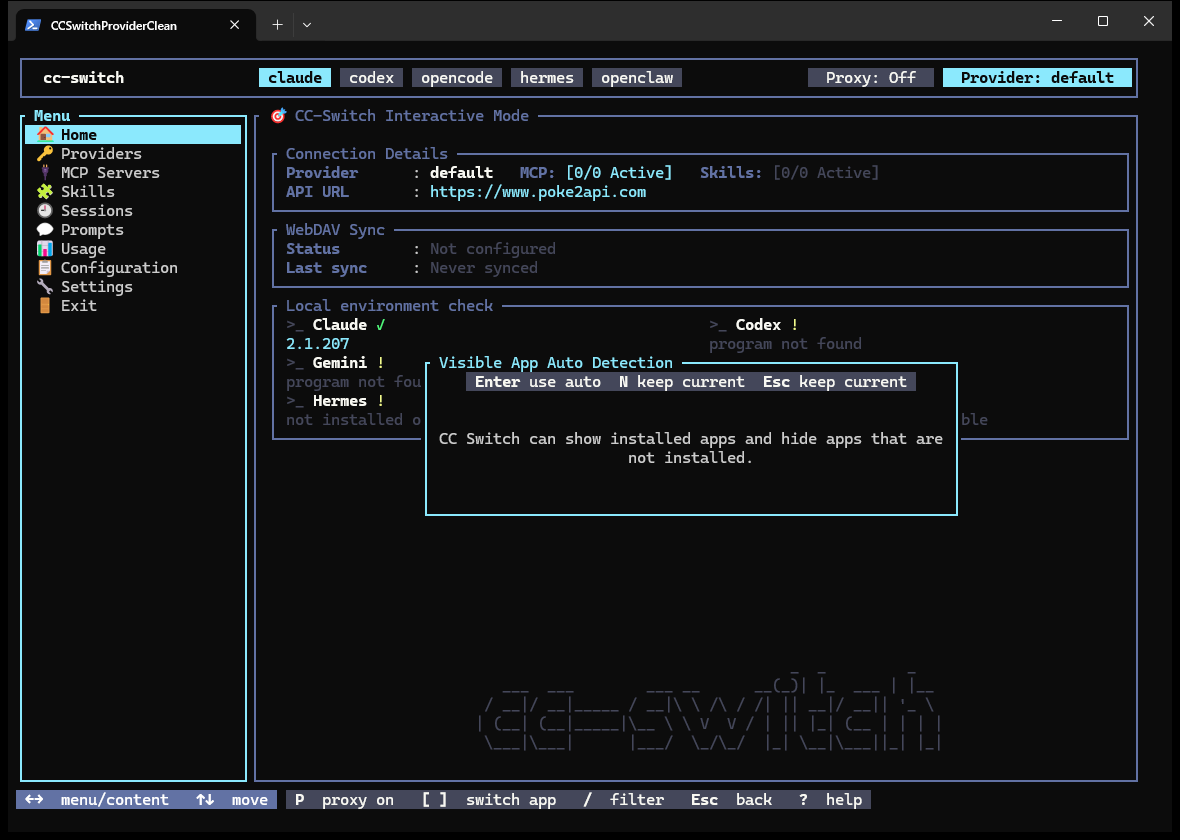The width and height of the screenshot is (1180, 840).
Task: Click the 'Not configured' WebDAV status
Action: (x=493, y=248)
